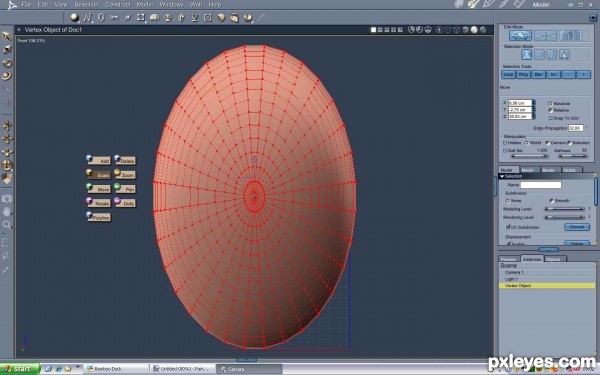Select the Absolute radio option

(550, 104)
